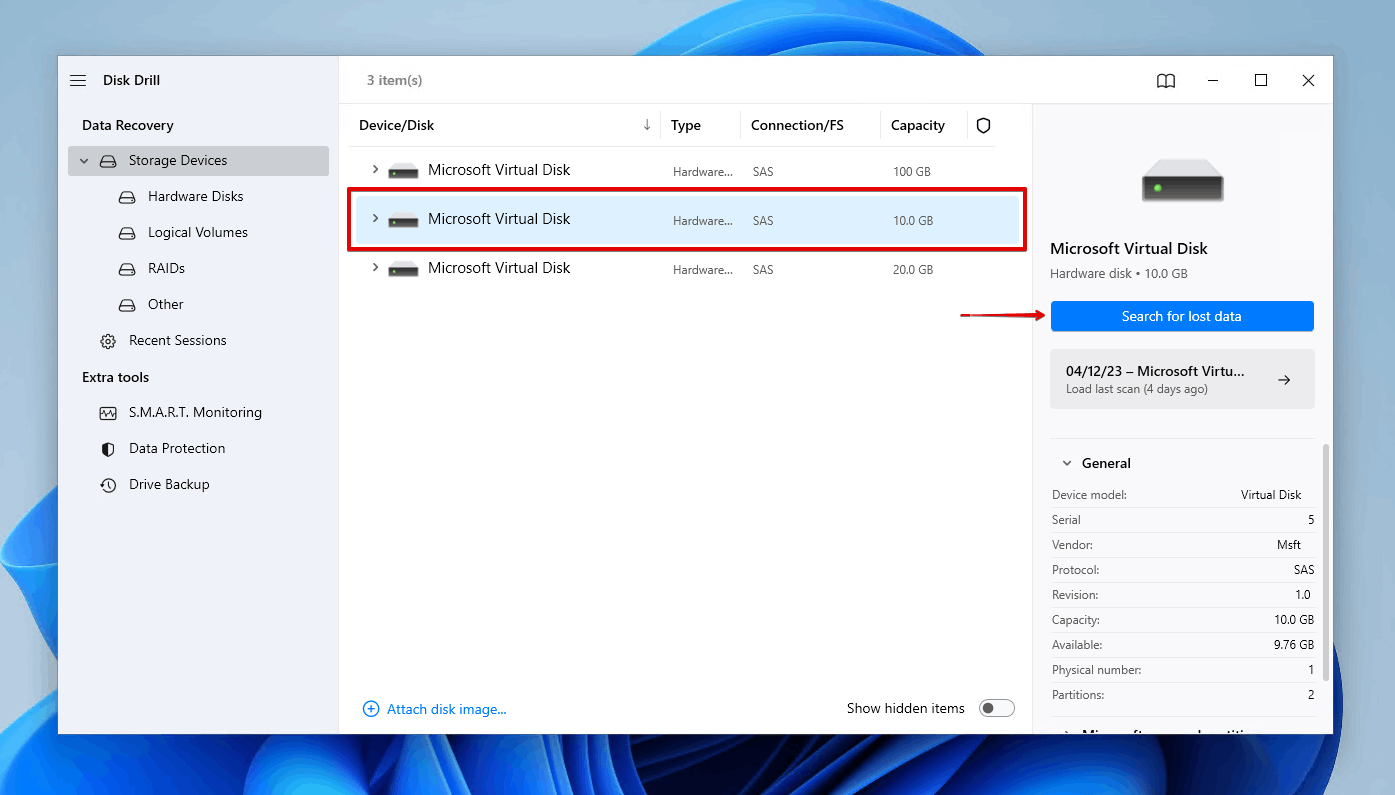Click the 20.0 GB capacity cell
This screenshot has height=795, width=1395.
pyautogui.click(x=913, y=270)
